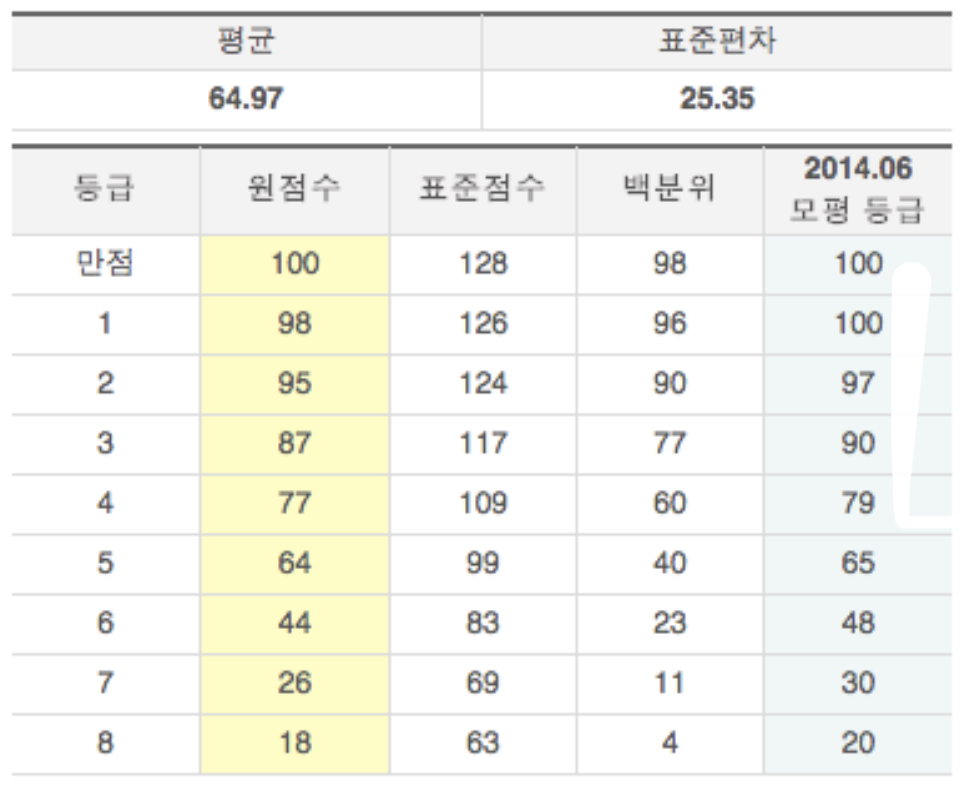Screen dimensions: 969x811
Task: Click the 백분위 column header
Action: (670, 190)
